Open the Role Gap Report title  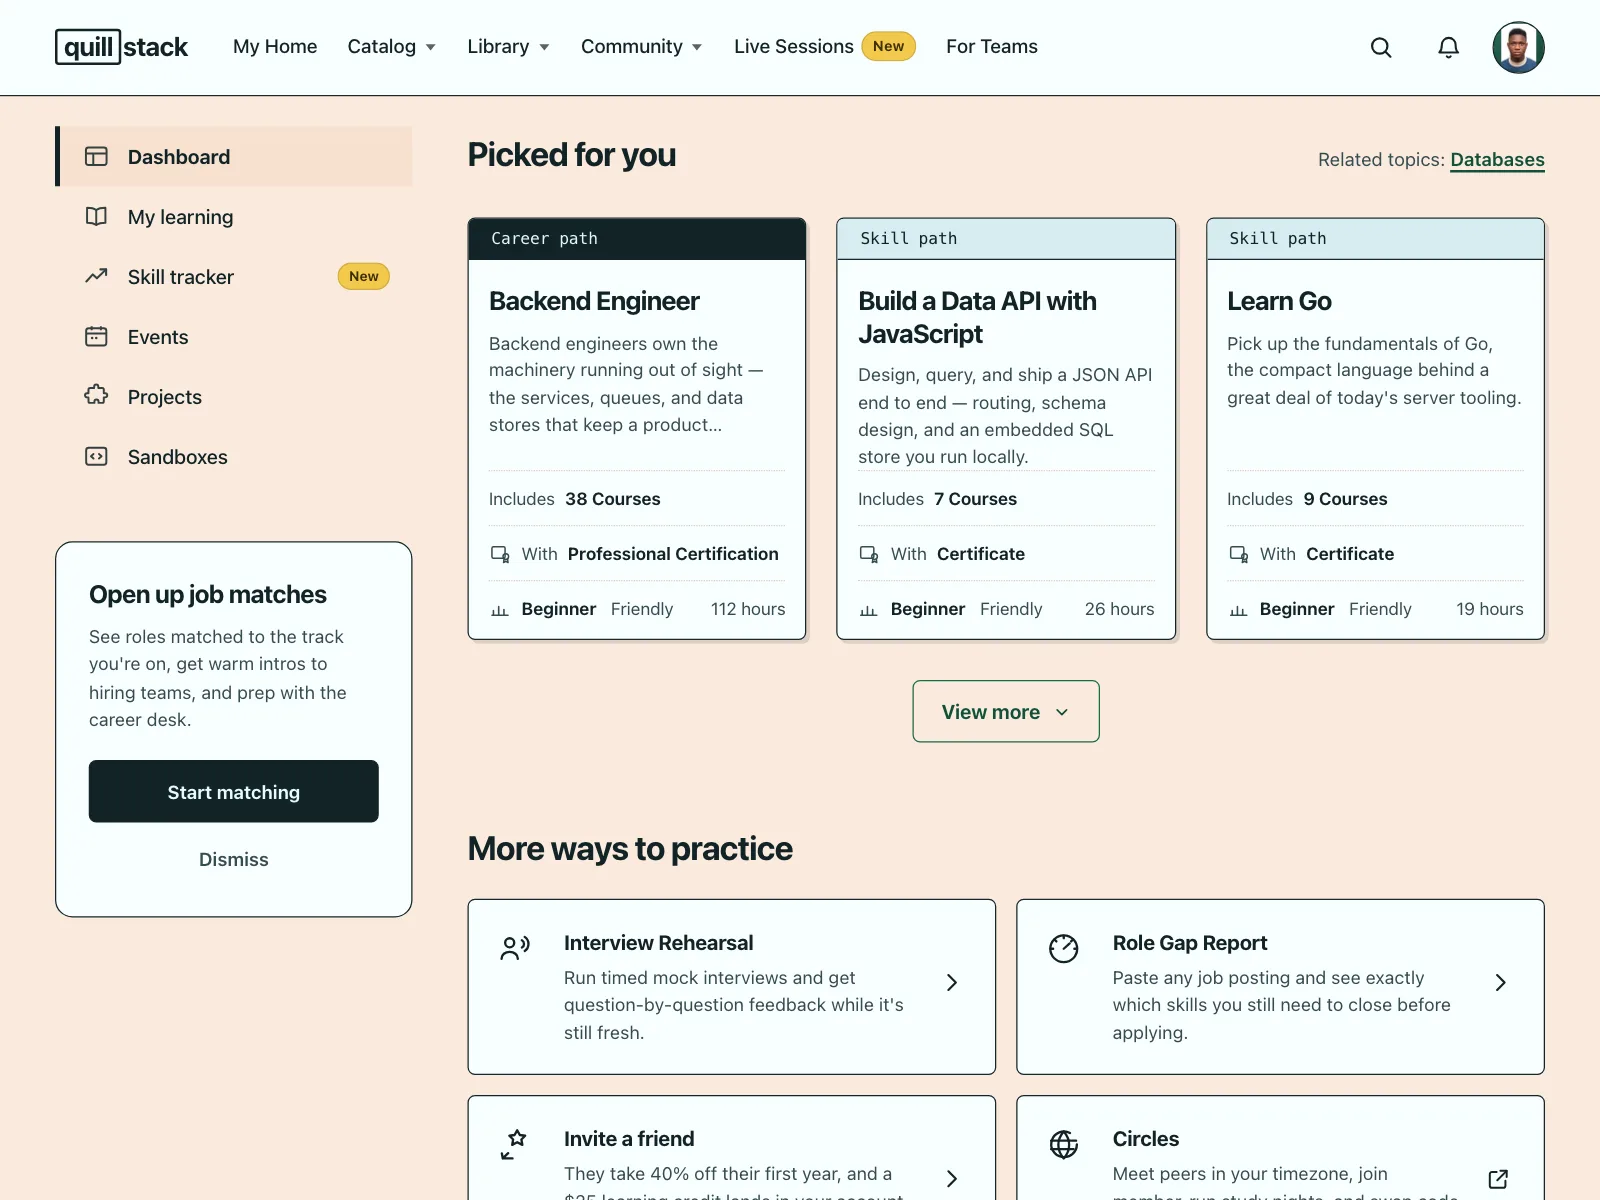click(1189, 943)
